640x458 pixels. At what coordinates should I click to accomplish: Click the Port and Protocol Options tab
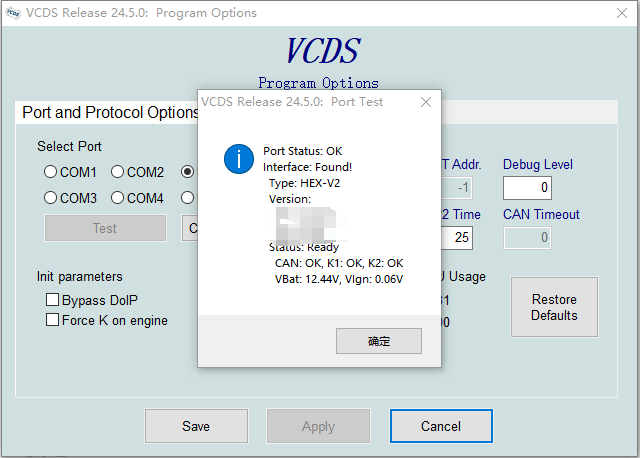pyautogui.click(x=109, y=113)
